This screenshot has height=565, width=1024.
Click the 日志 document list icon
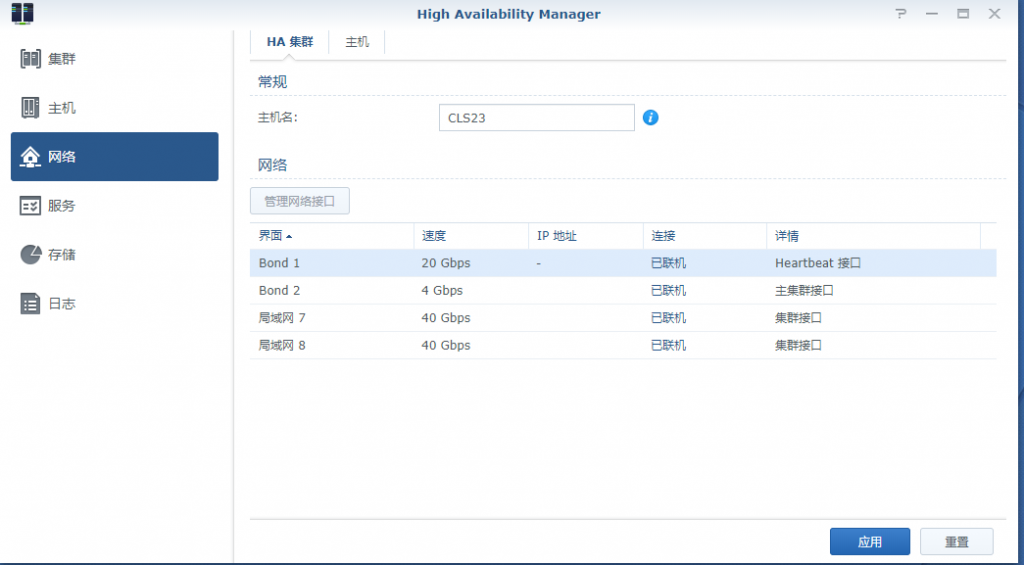(x=30, y=304)
